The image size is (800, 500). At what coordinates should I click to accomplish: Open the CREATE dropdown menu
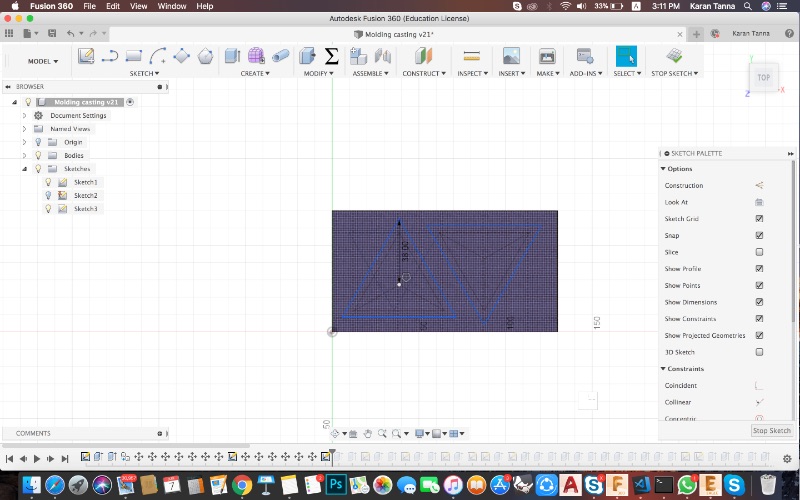click(255, 73)
